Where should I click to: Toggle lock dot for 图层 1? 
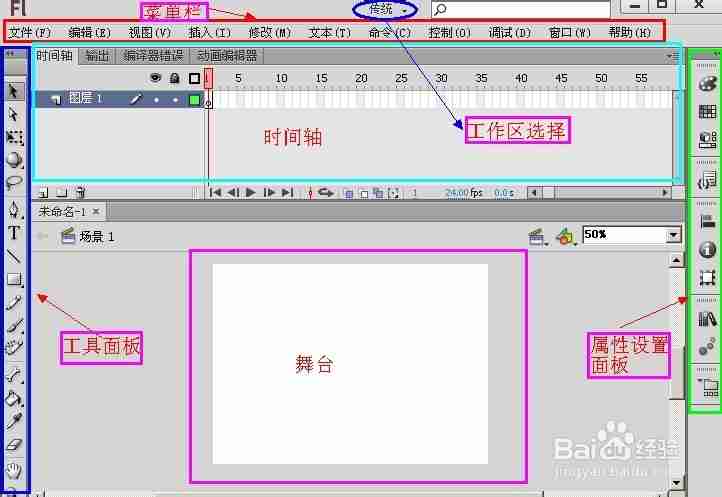pyautogui.click(x=175, y=99)
